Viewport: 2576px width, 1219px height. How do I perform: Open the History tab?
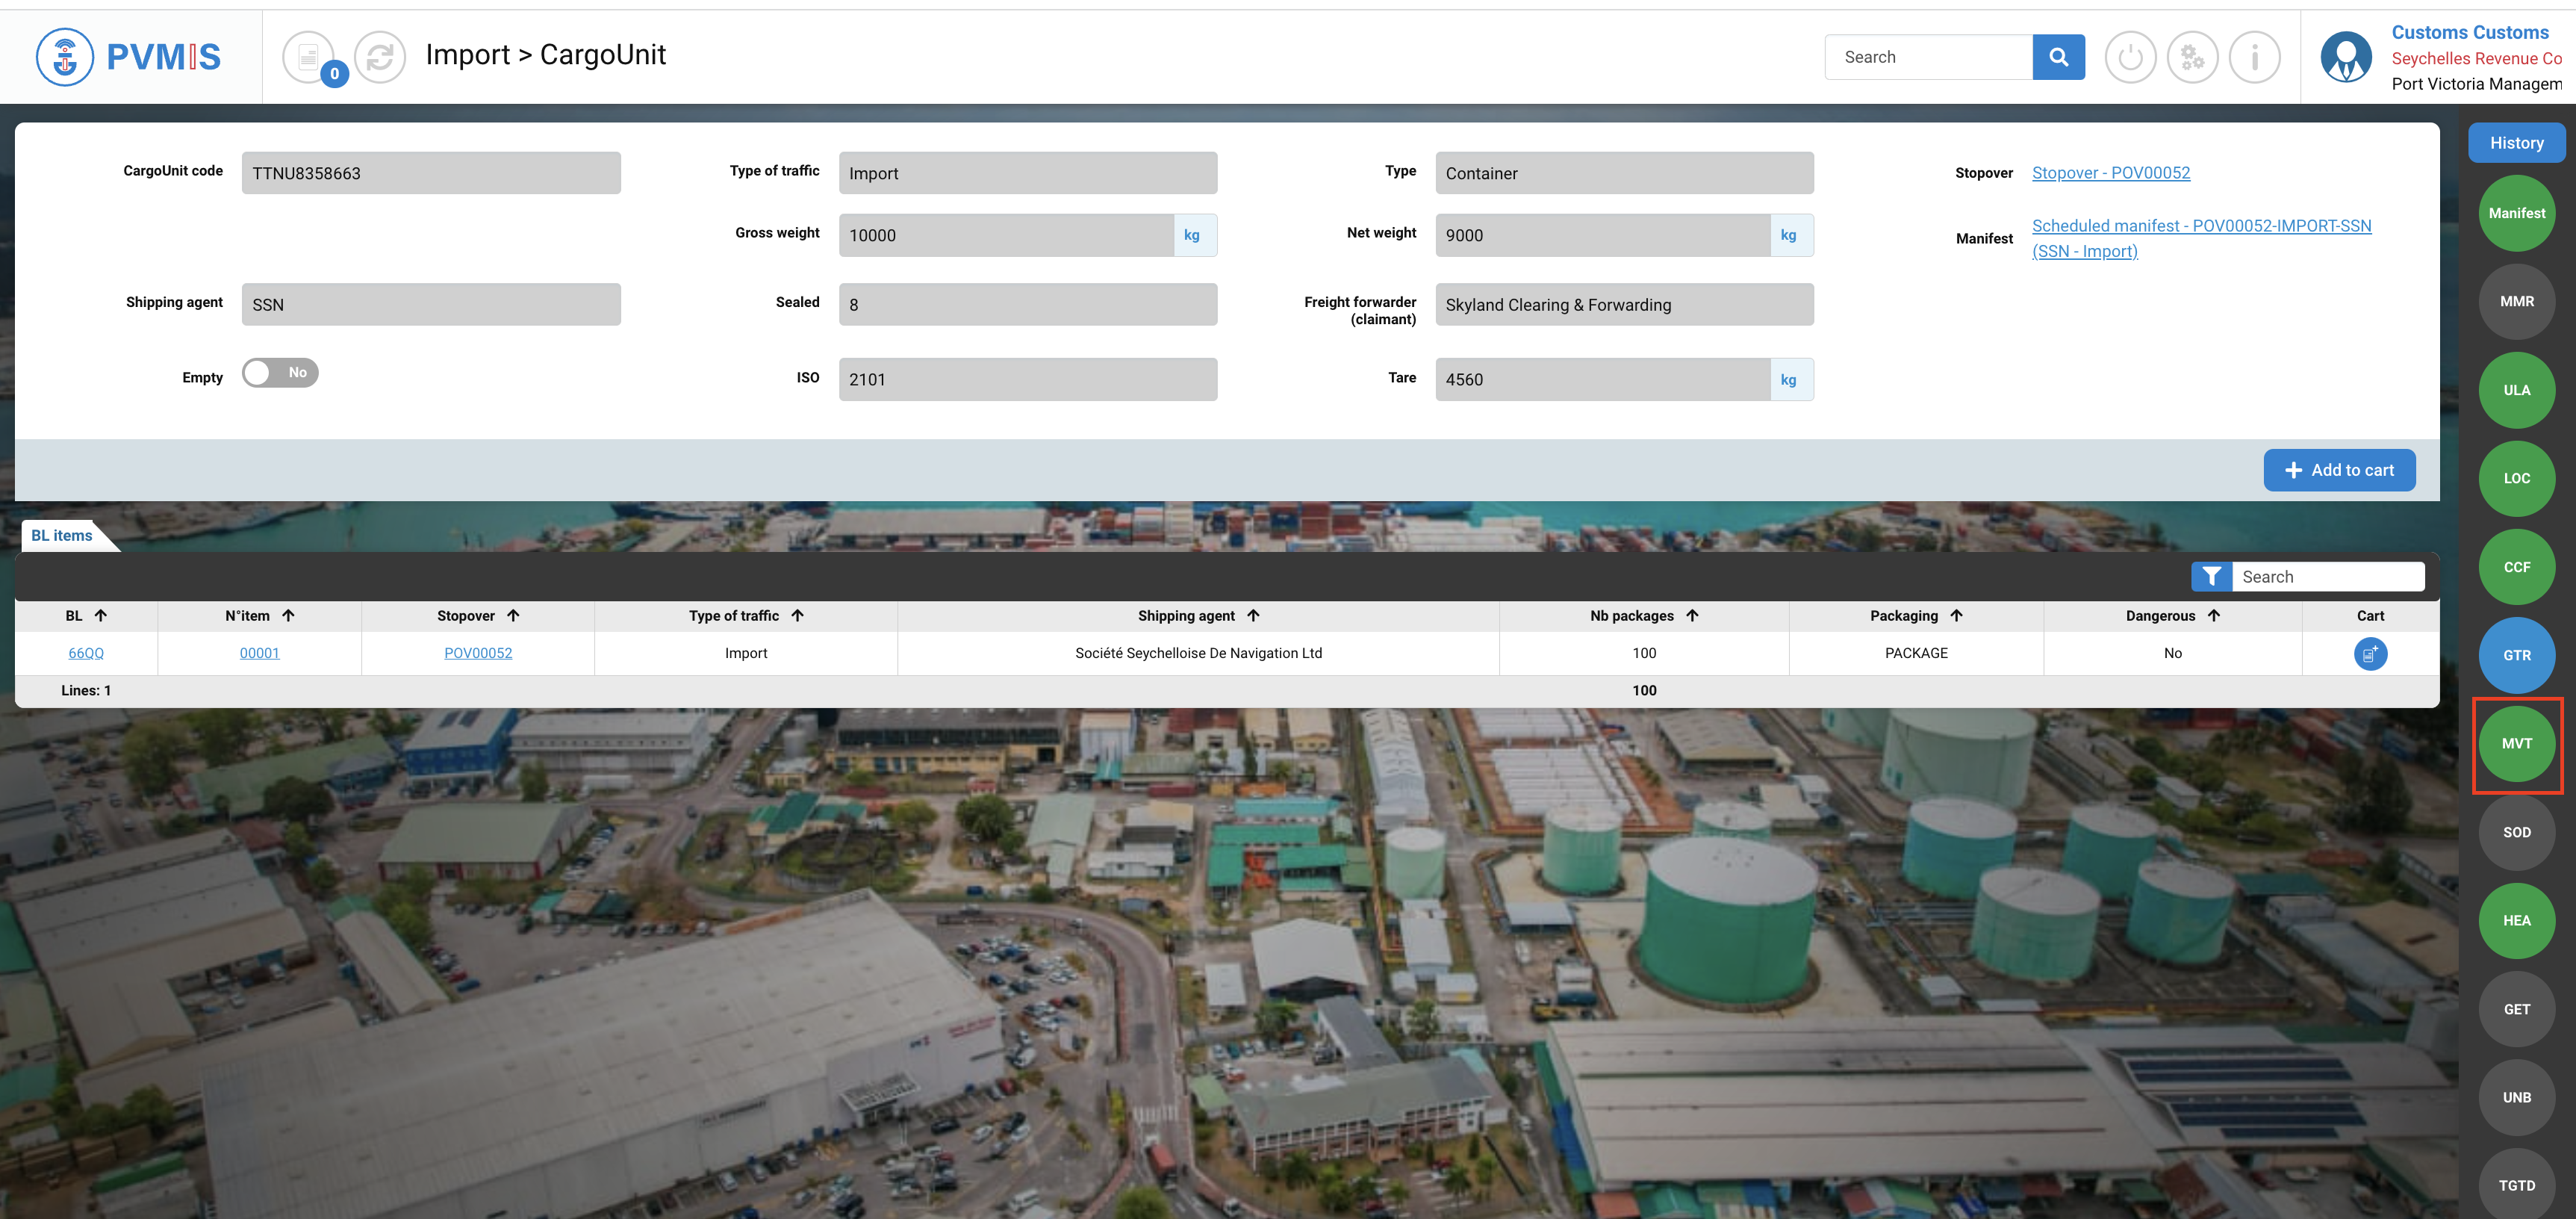click(2515, 143)
